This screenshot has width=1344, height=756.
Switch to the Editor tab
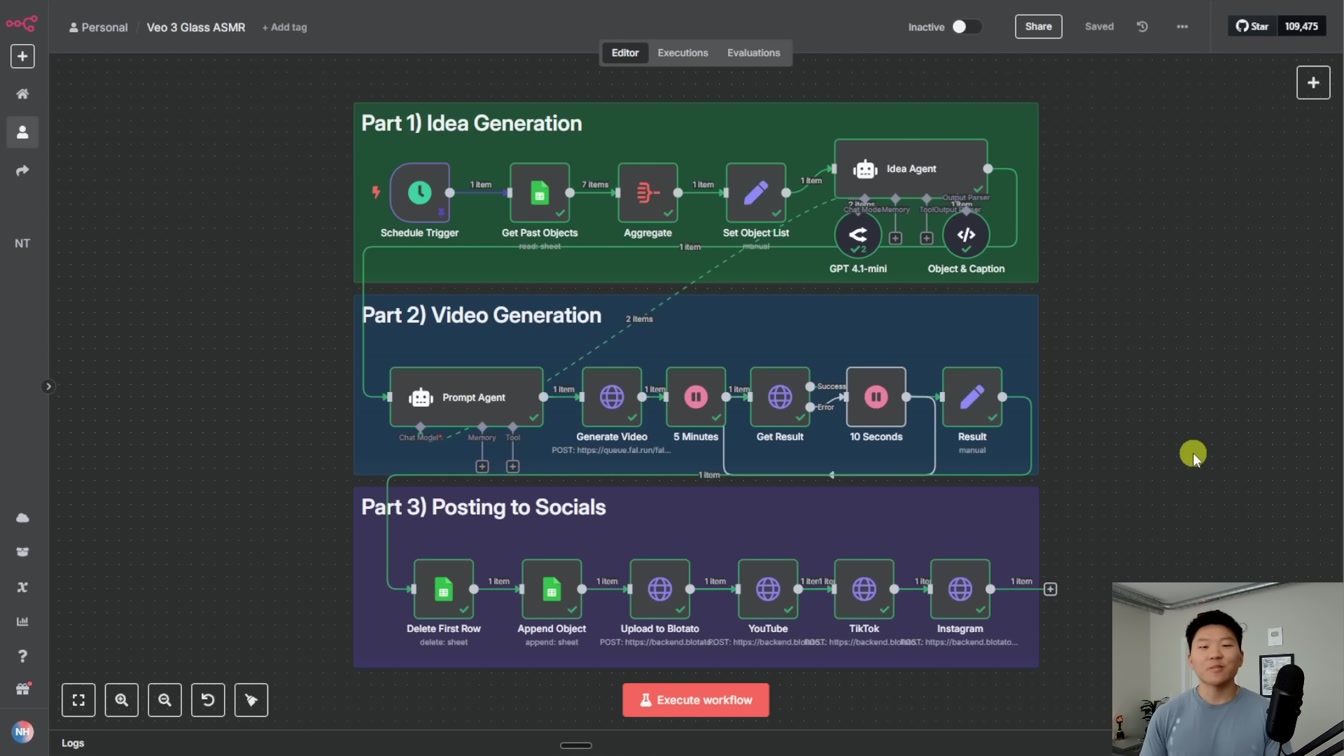click(x=625, y=53)
